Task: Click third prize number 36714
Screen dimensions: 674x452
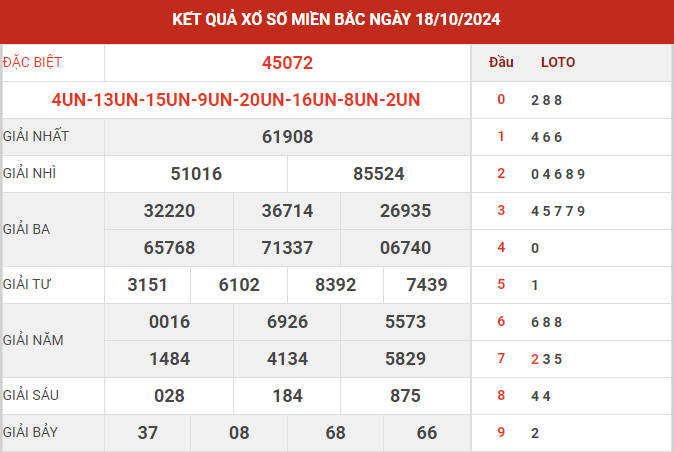Action: 288,211
